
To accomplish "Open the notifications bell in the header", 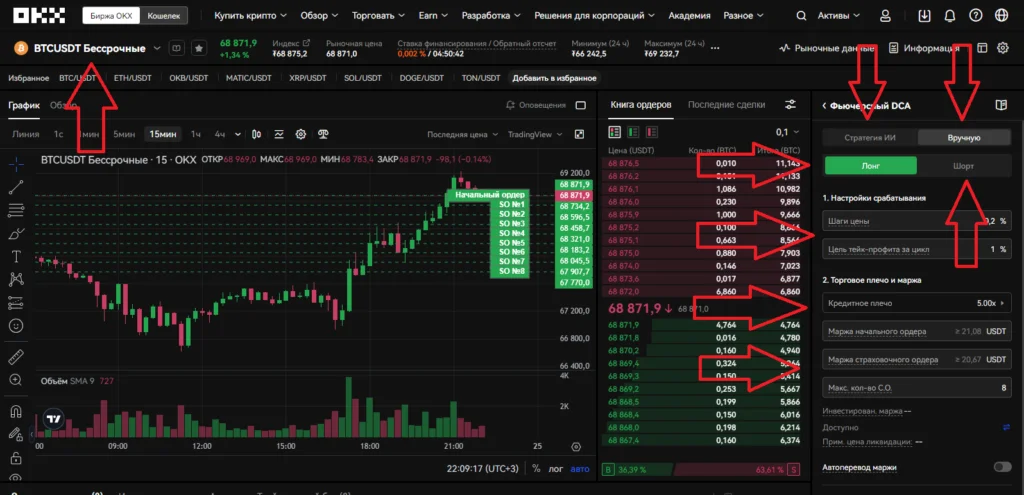I will 949,15.
